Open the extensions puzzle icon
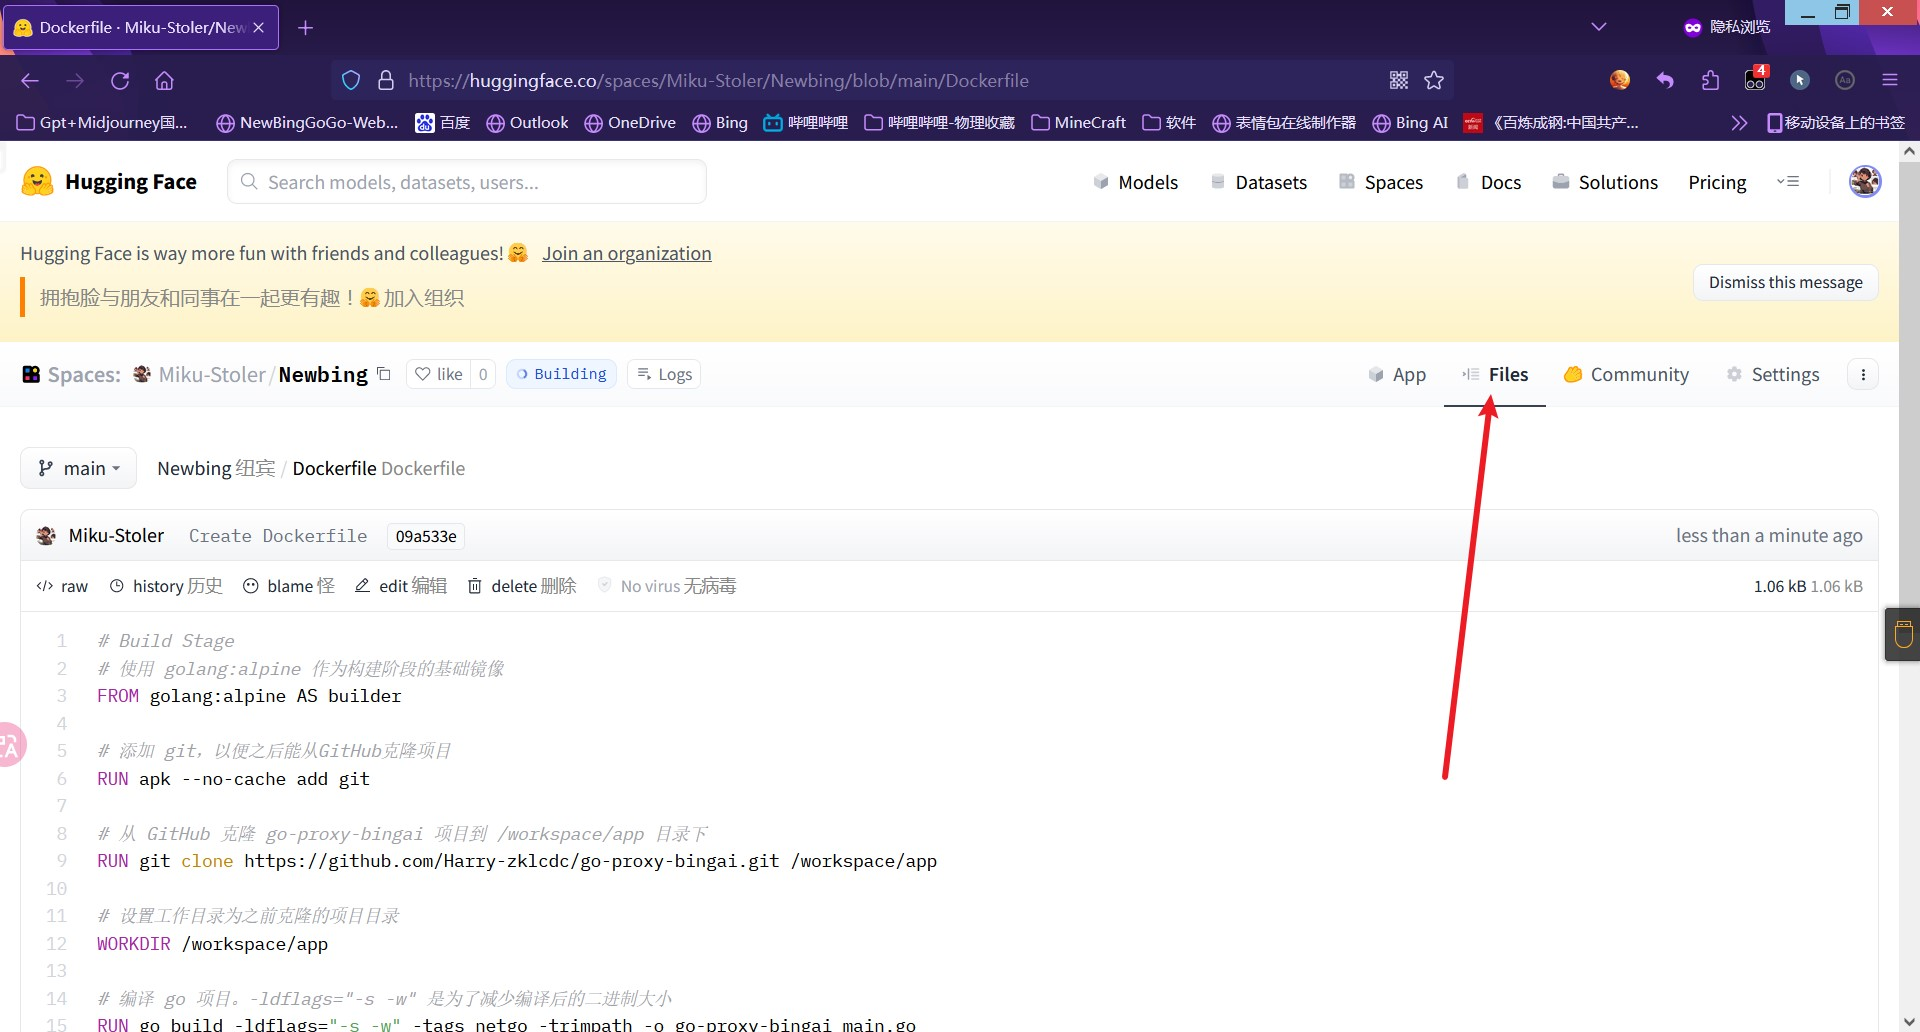The height and width of the screenshot is (1032, 1920). 1710,80
